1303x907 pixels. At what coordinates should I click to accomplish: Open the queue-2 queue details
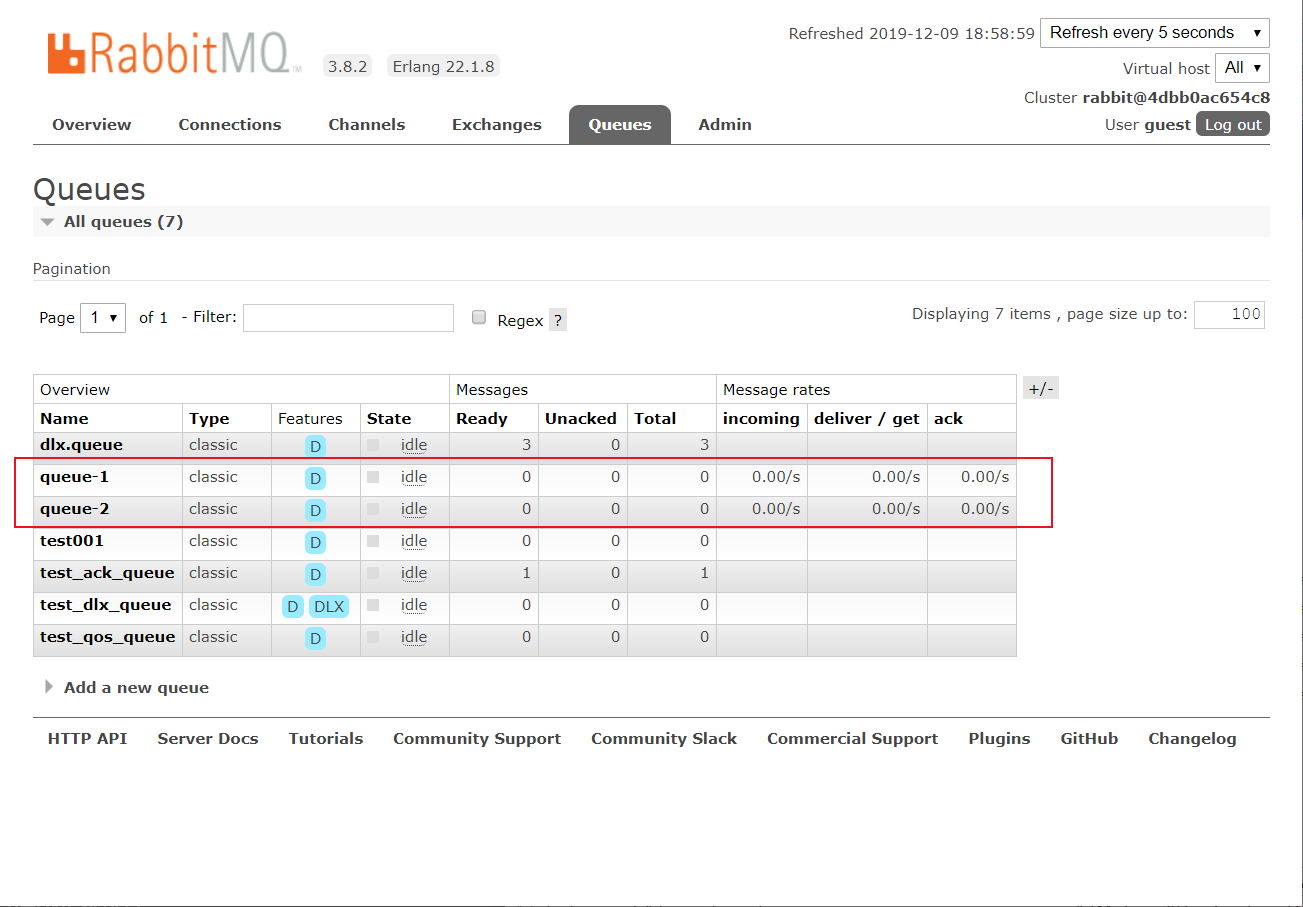click(x=75, y=509)
